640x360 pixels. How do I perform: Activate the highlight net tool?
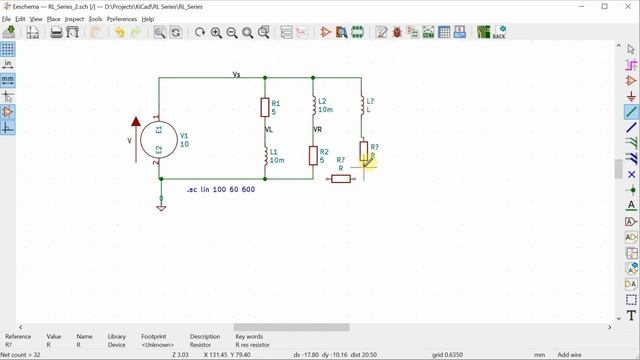631,65
